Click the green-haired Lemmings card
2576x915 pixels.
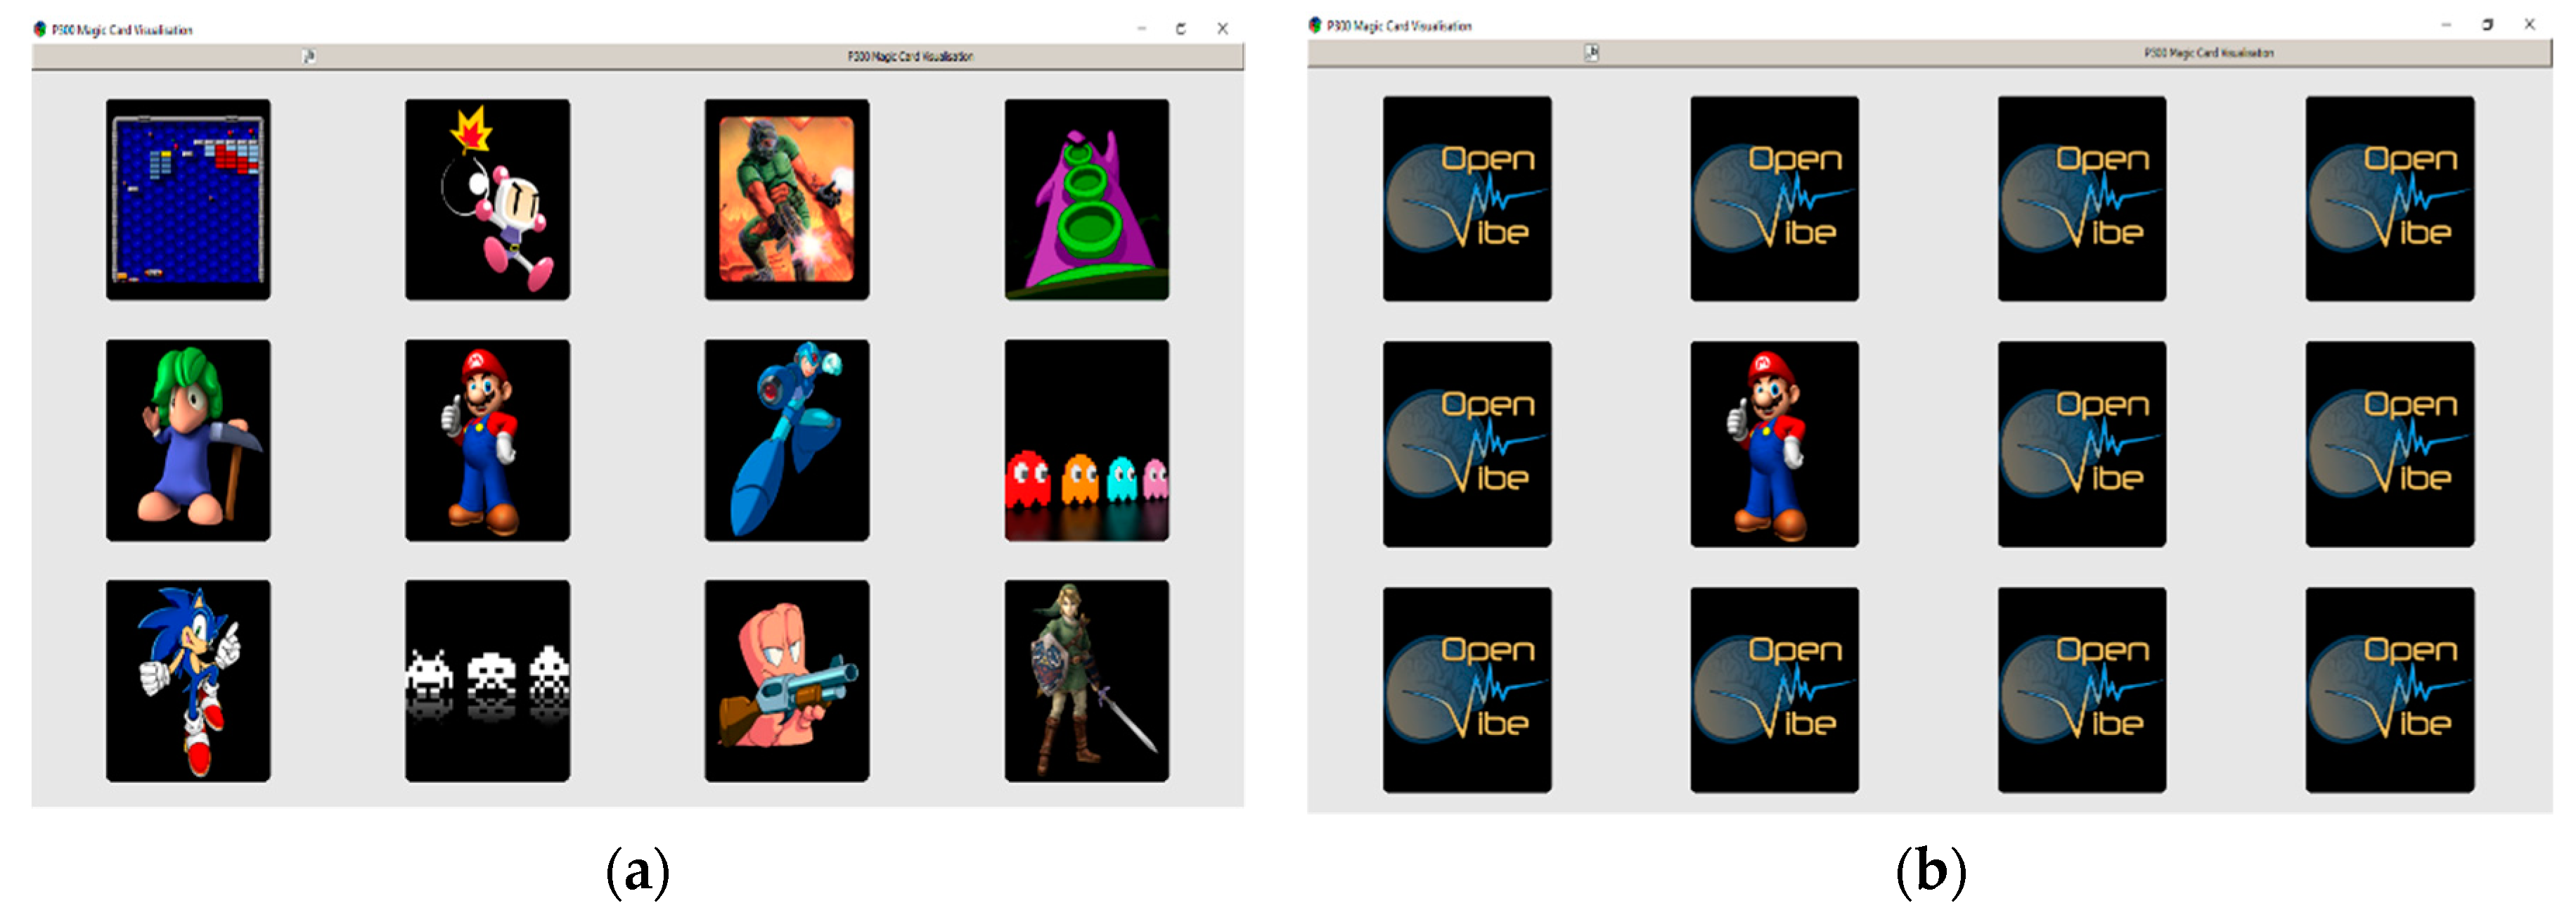point(188,440)
